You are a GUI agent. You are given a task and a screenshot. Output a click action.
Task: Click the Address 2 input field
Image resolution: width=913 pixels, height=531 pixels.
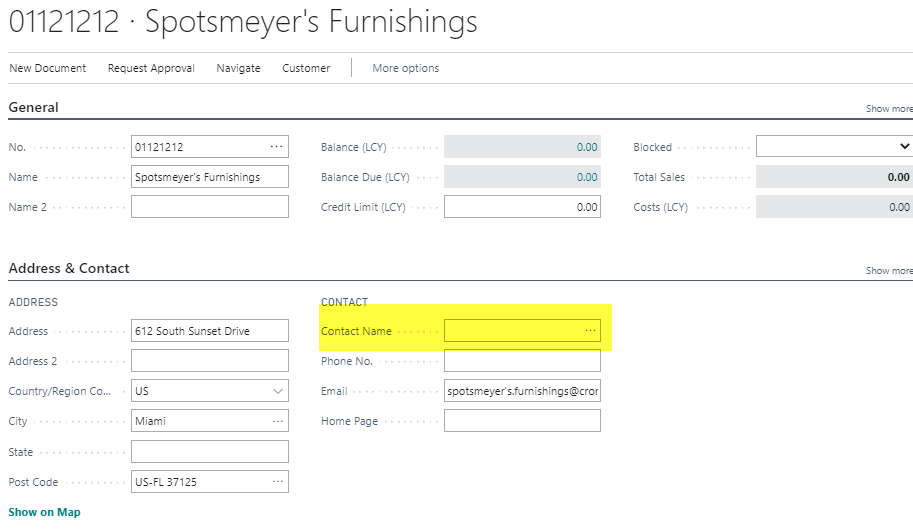pyautogui.click(x=210, y=360)
